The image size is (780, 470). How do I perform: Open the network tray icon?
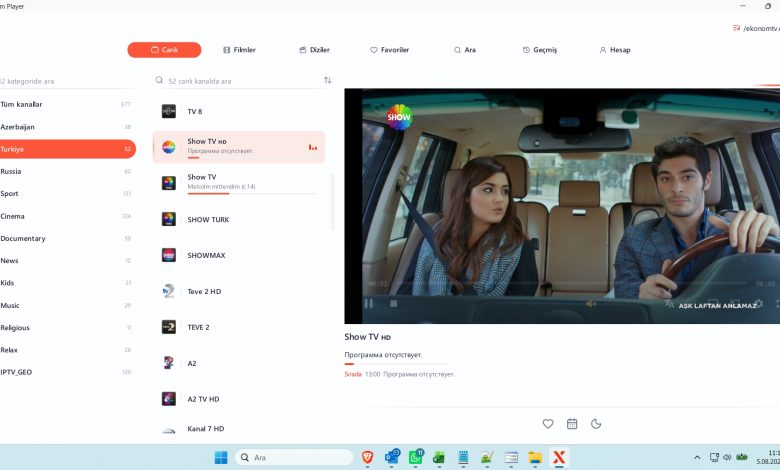[714, 457]
